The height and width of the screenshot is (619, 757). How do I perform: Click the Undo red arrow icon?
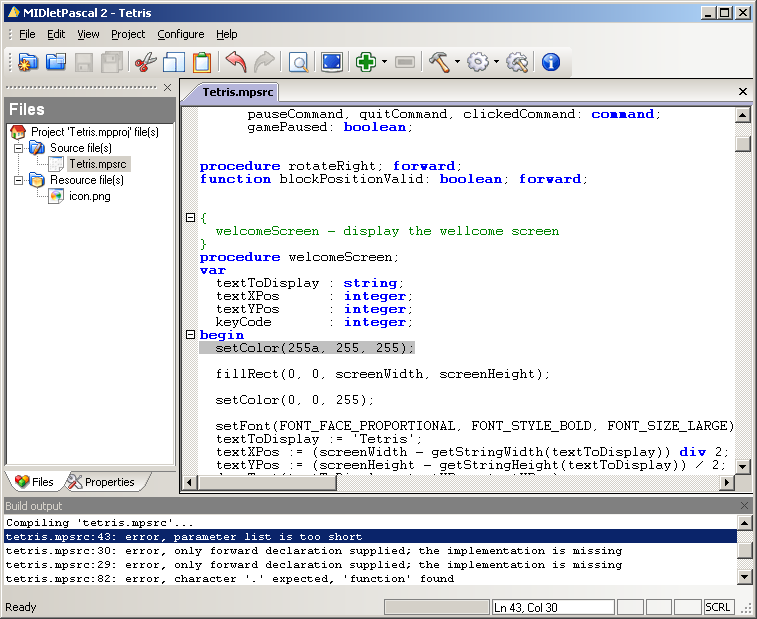(236, 62)
